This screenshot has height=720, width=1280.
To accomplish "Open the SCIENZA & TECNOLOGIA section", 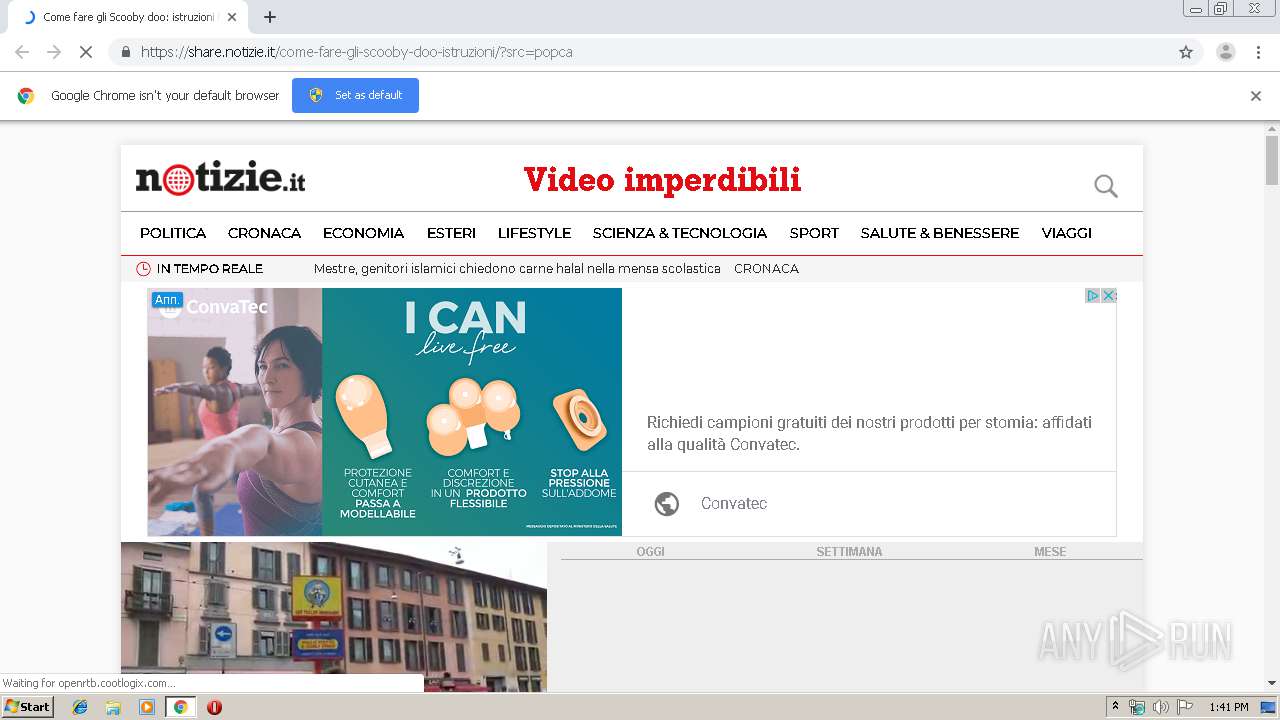I will click(x=680, y=233).
